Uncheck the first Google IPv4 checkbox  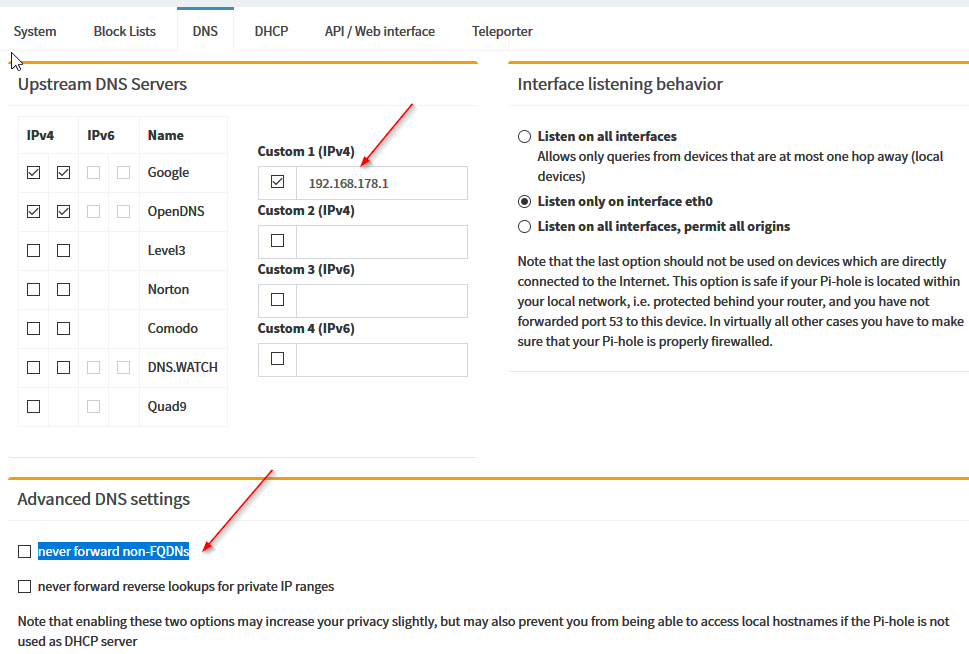coord(34,173)
